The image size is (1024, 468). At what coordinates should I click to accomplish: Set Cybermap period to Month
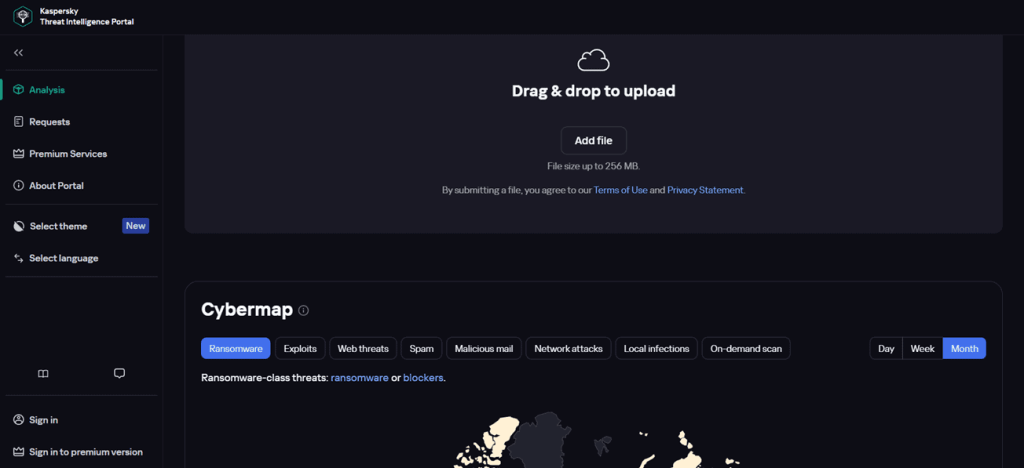click(x=964, y=349)
